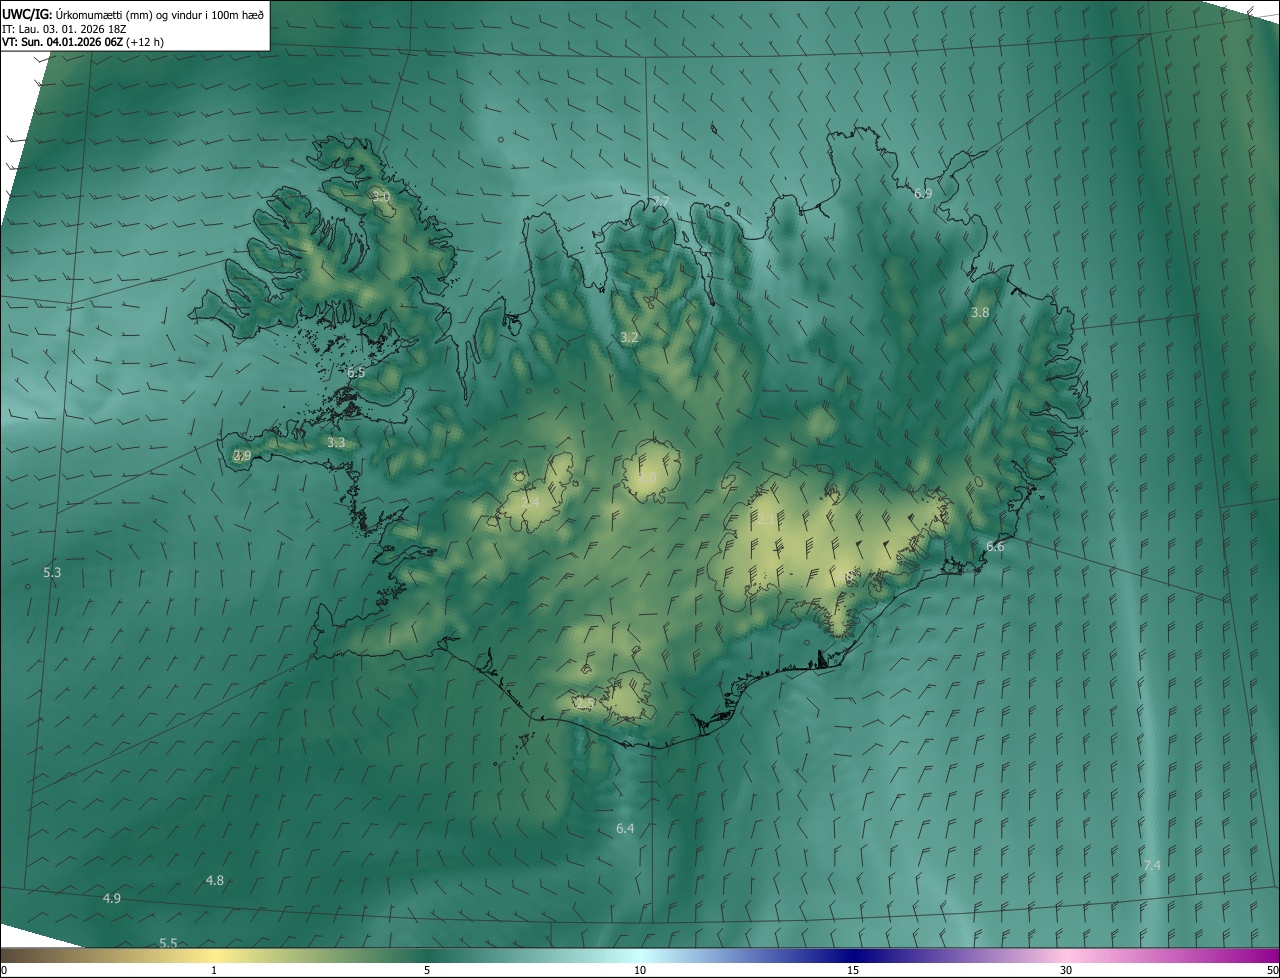Image resolution: width=1280 pixels, height=978 pixels.
Task: Click the "30" tick on the color scale
Action: pos(1066,970)
